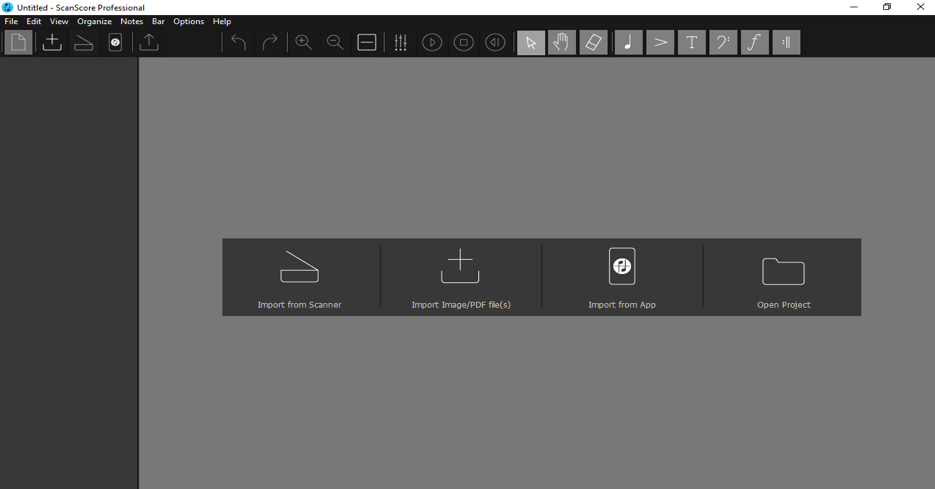Click the Redo arrow icon
This screenshot has height=489, width=935.
pos(270,42)
